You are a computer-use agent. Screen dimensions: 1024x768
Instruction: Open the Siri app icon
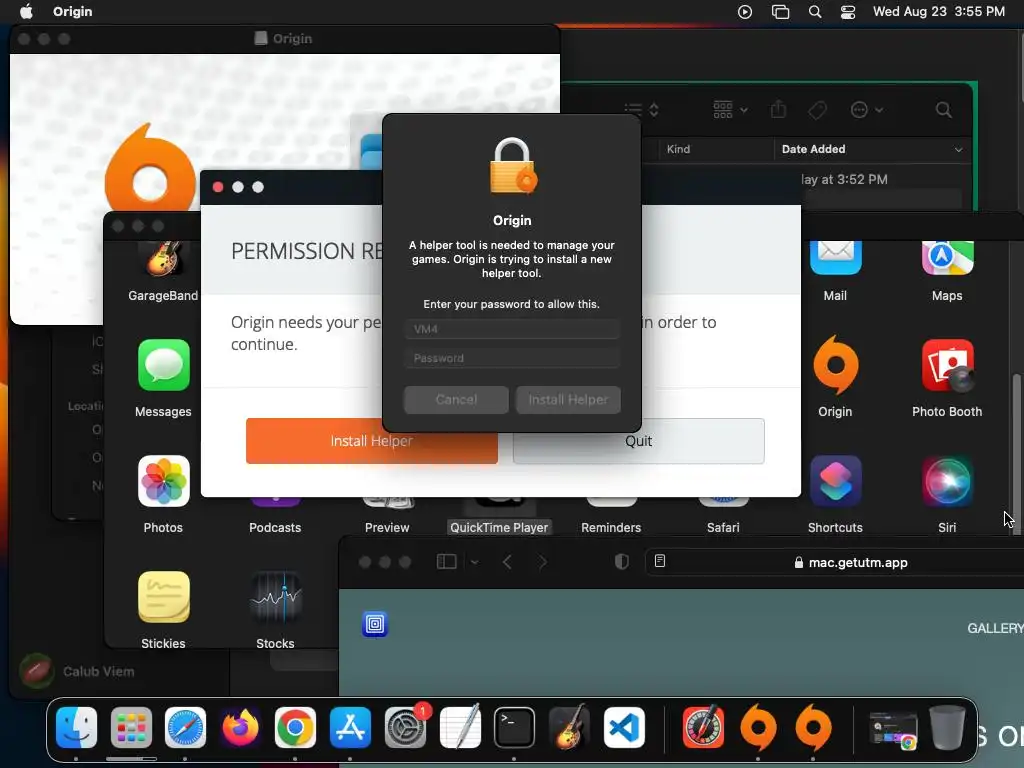(947, 481)
